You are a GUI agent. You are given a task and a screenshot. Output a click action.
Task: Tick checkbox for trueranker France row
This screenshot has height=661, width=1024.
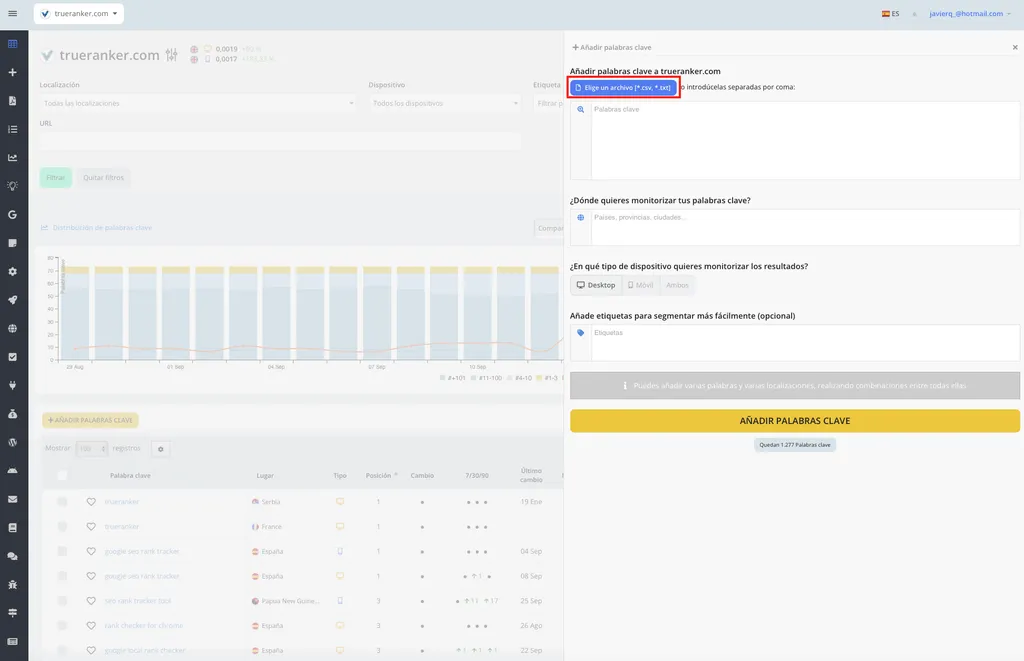(62, 526)
